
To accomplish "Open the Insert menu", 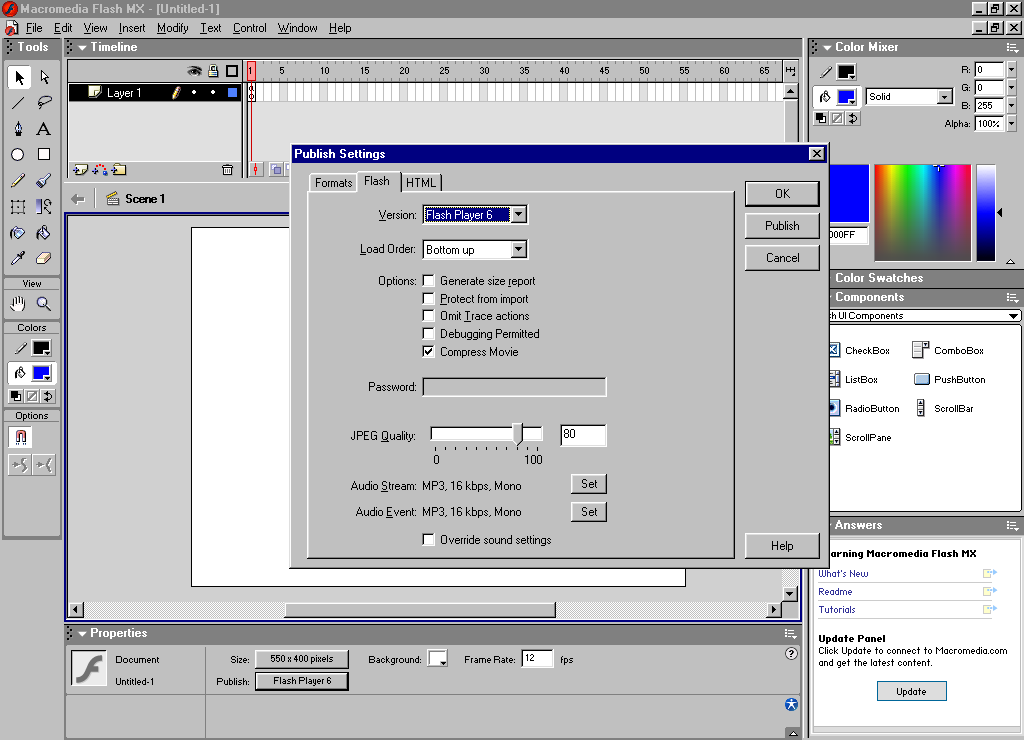I will (132, 28).
